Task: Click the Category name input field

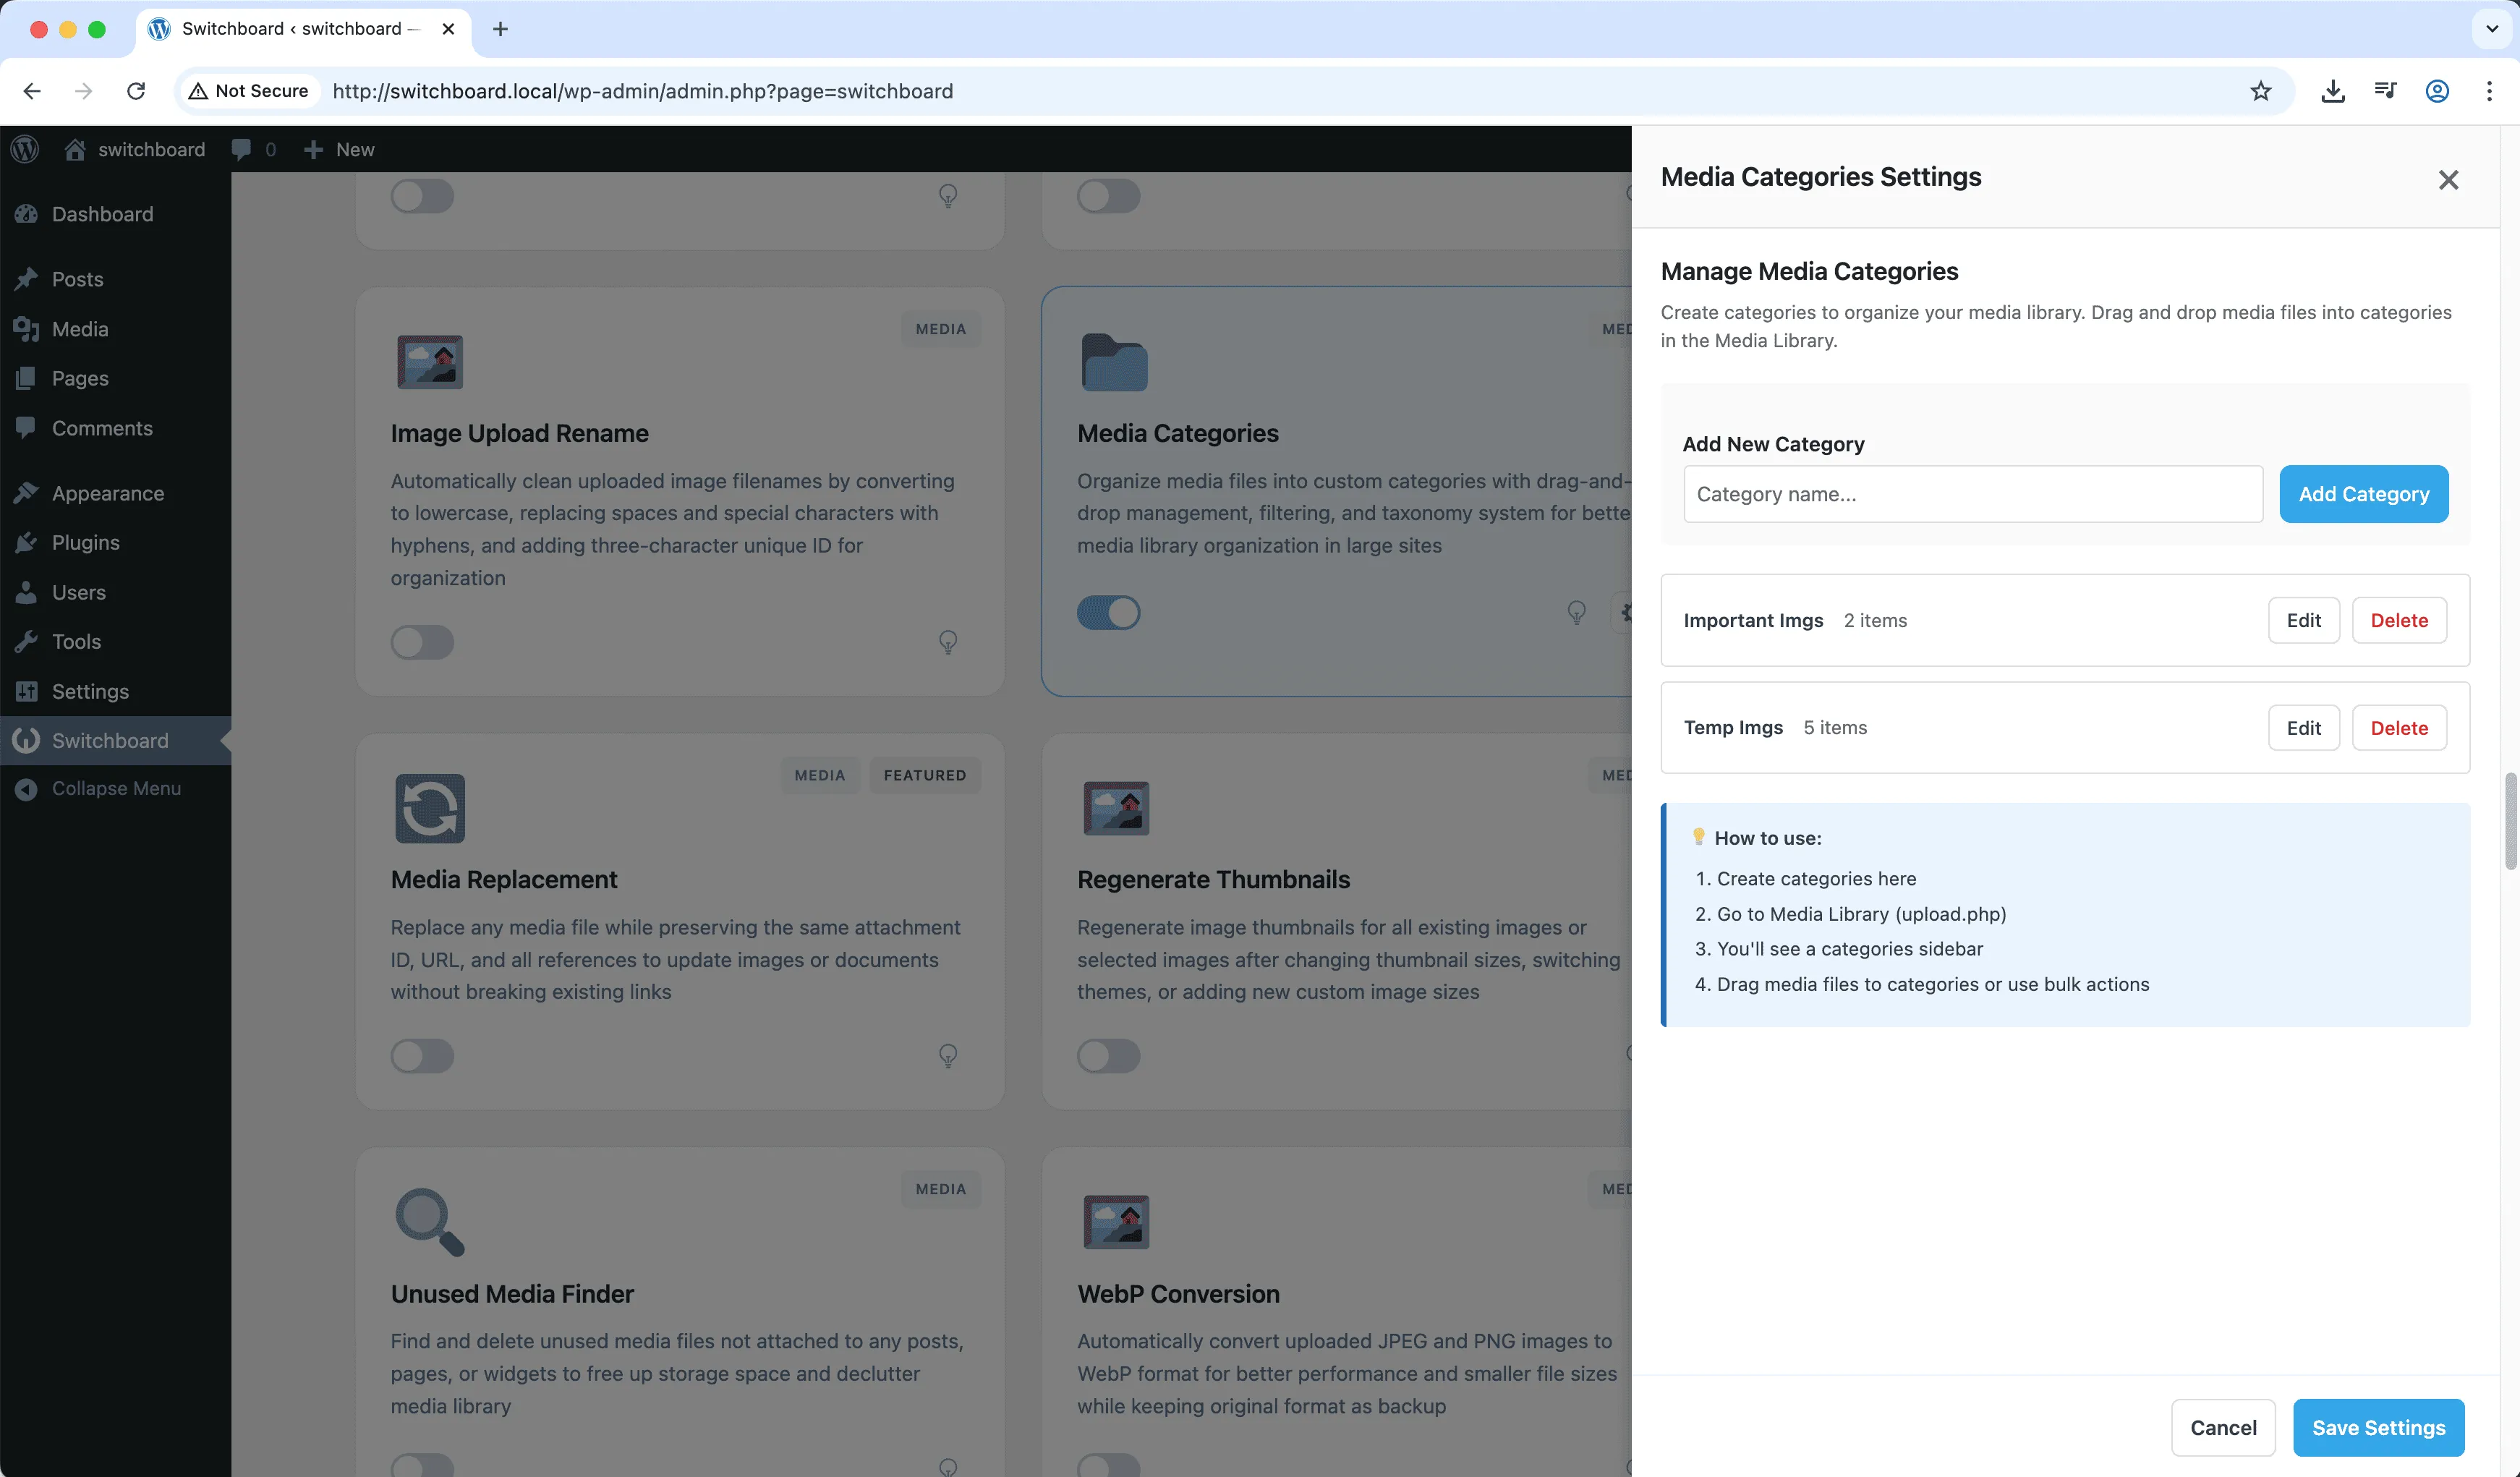Action: click(x=1972, y=493)
